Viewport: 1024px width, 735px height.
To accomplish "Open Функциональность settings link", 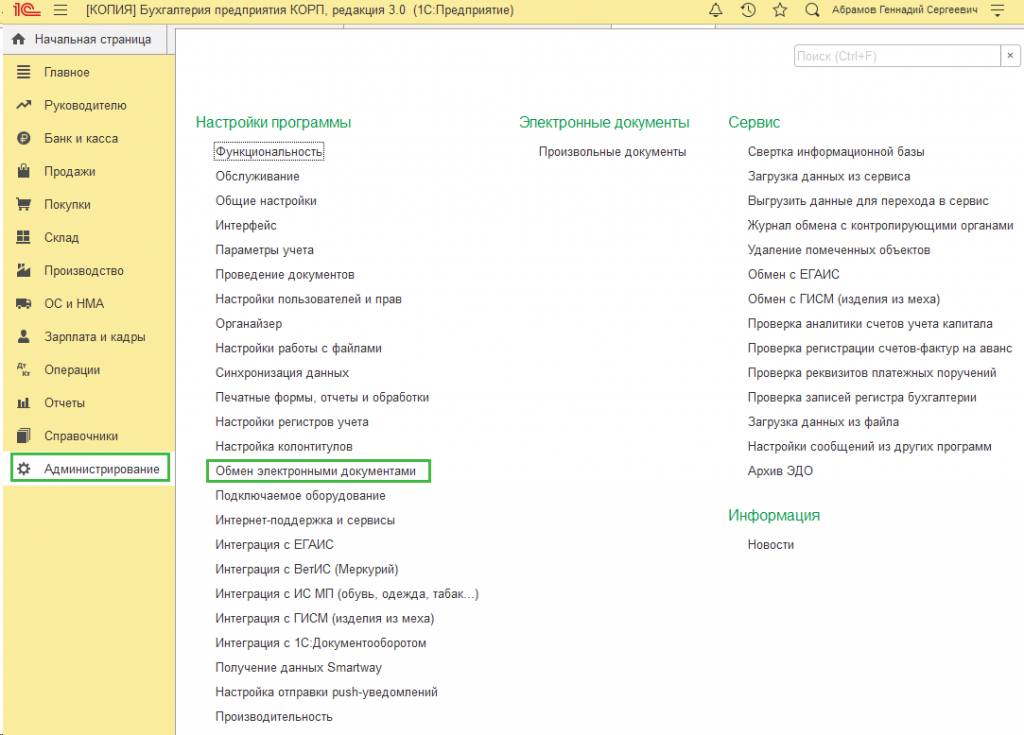I will (x=269, y=152).
